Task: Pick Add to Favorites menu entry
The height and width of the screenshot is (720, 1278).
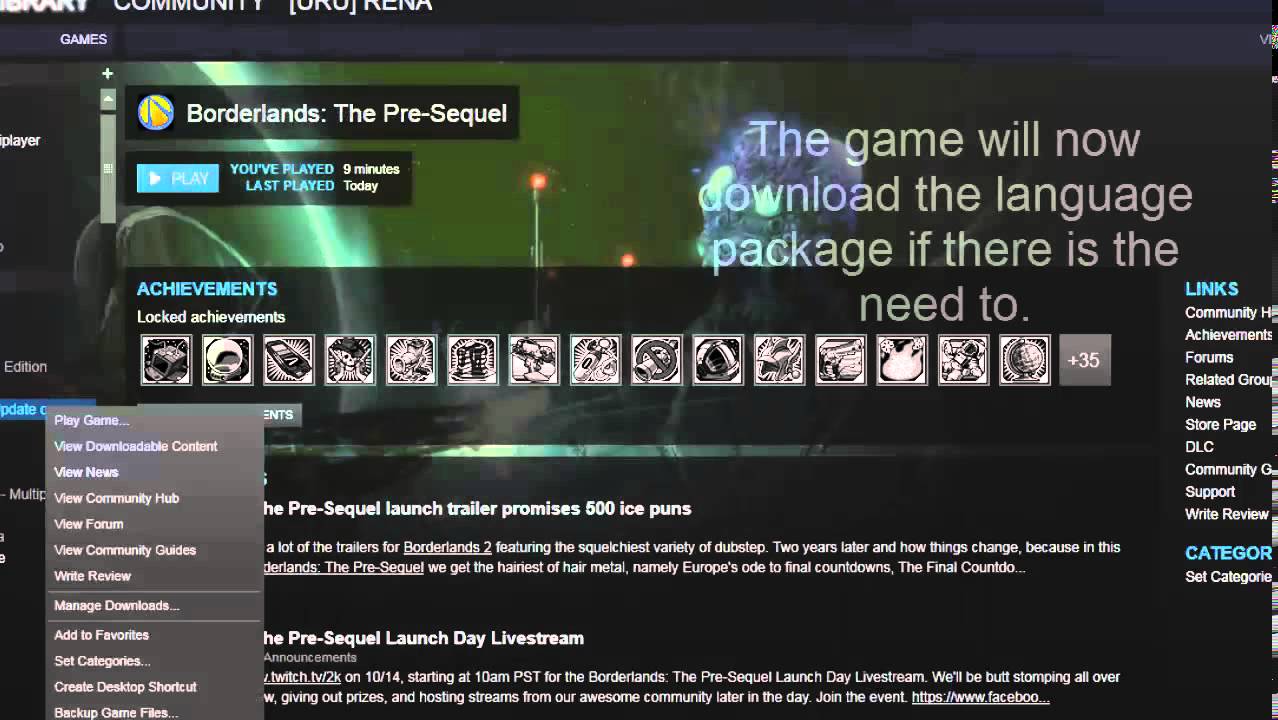Action: tap(101, 635)
